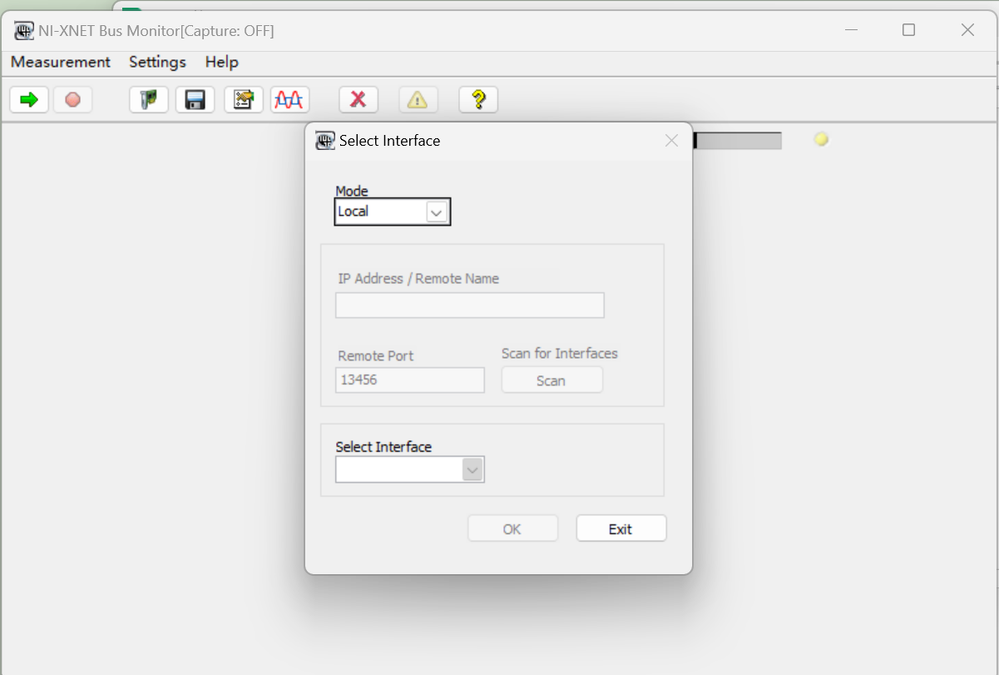Click the grey progress bar behind the dialog
The height and width of the screenshot is (675, 999).
pyautogui.click(x=737, y=141)
